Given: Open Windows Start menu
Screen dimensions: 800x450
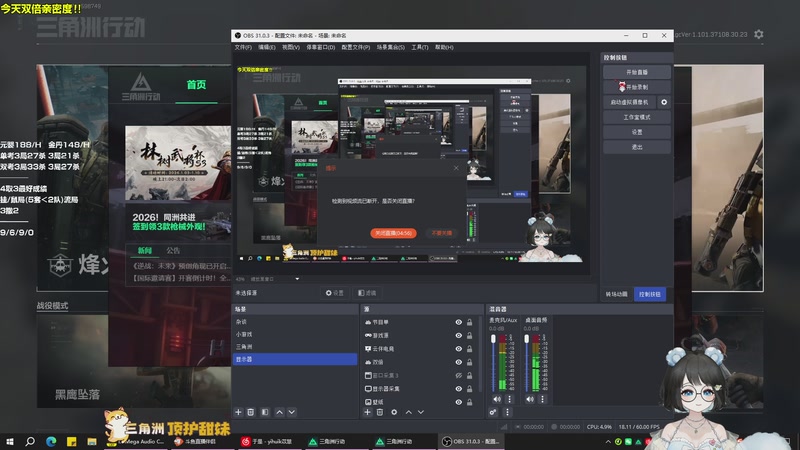Looking at the screenshot, I should point(10,441).
